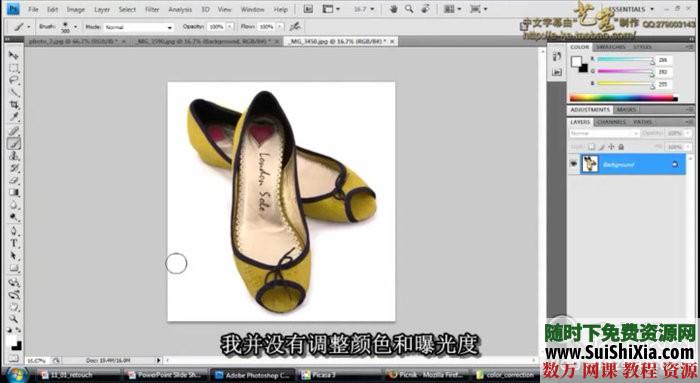This screenshot has height=383, width=700.
Task: Select the Gradient tool
Action: pos(14,192)
